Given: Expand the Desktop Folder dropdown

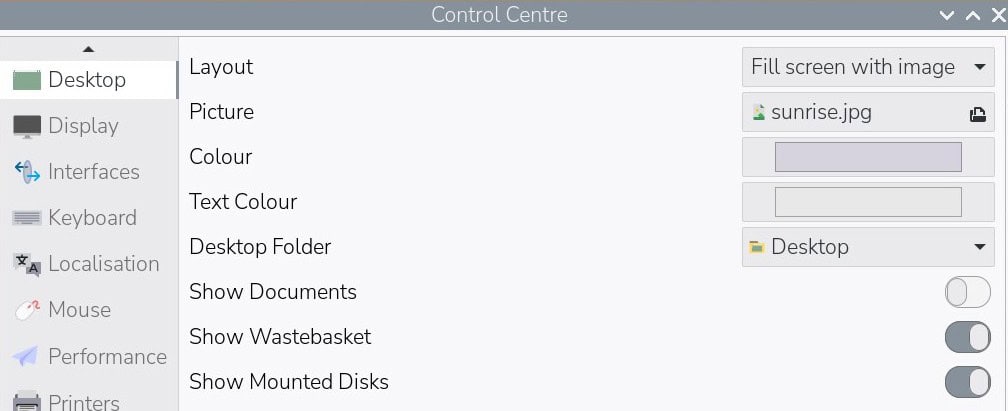Looking at the screenshot, I should tap(868, 247).
